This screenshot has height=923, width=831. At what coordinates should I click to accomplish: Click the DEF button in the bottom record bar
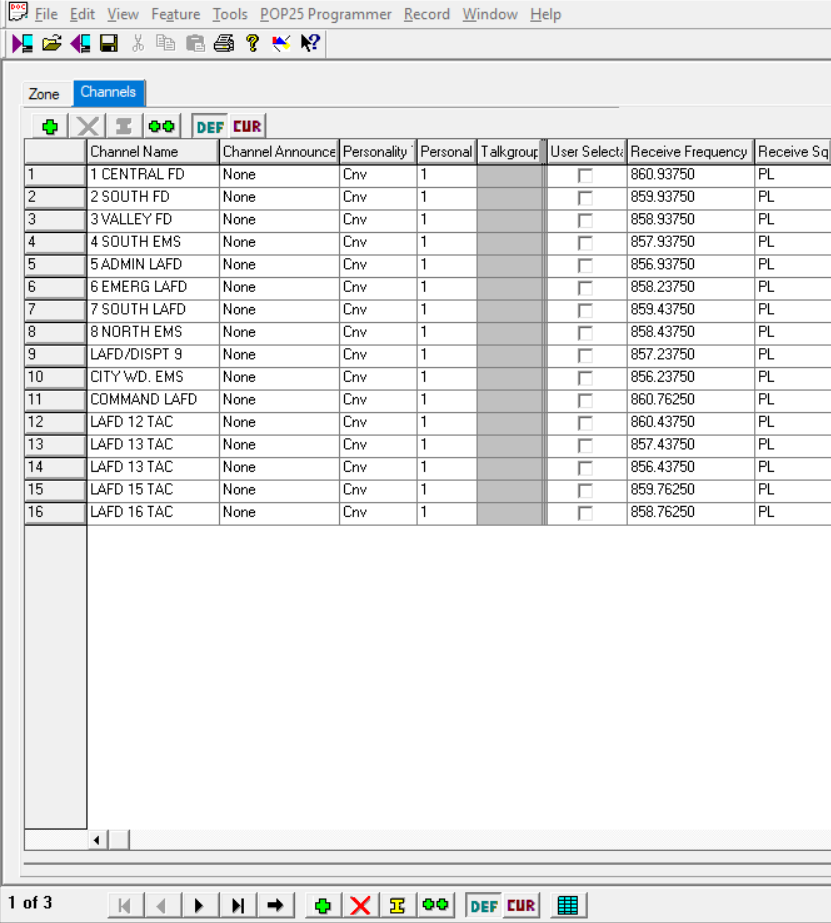(484, 905)
